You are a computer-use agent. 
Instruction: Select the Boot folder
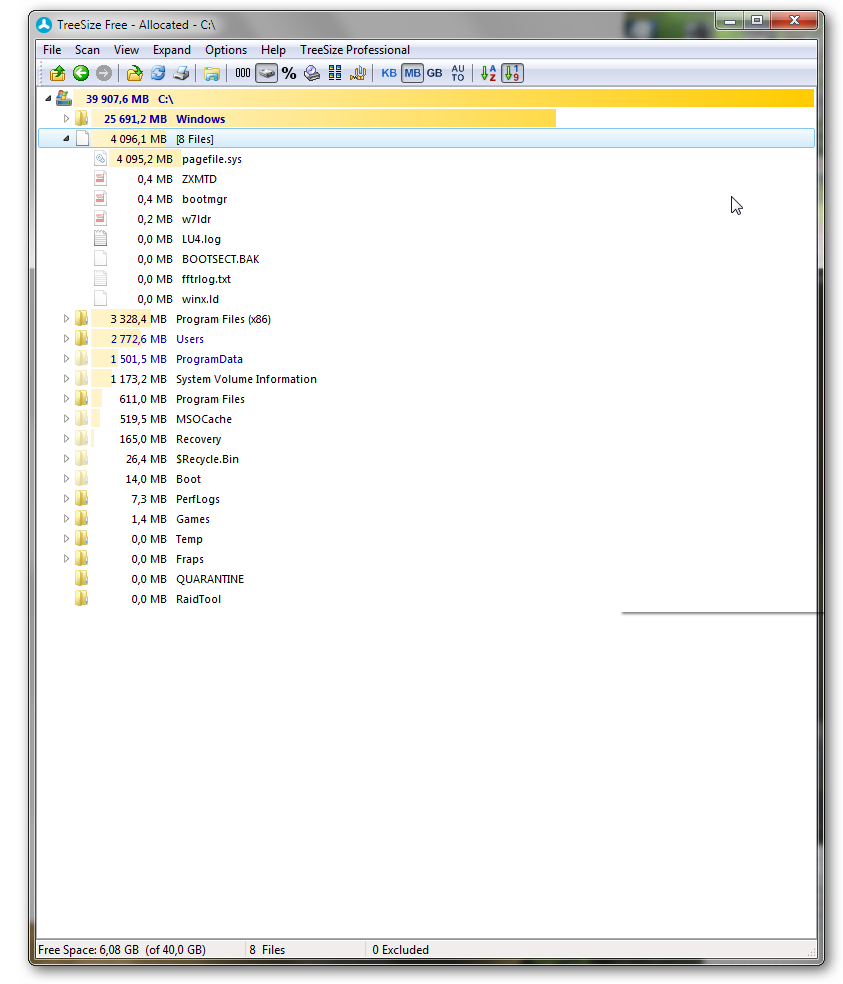tap(188, 479)
